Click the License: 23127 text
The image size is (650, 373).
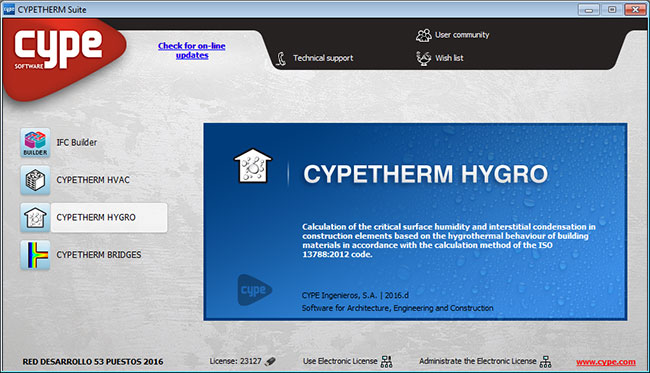(235, 361)
